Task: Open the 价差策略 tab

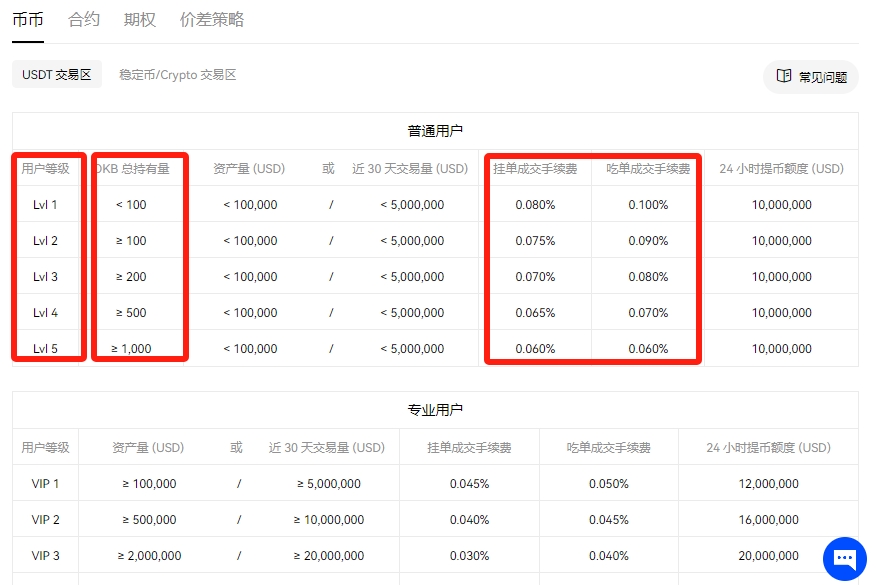Action: point(211,20)
